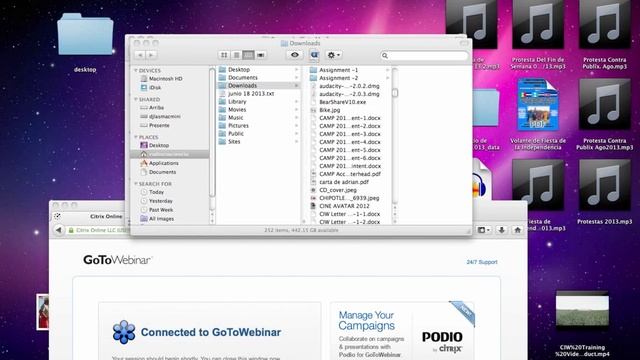This screenshot has width=640, height=360.
Task: Click the GoToWebinar logo
Action: tap(118, 260)
